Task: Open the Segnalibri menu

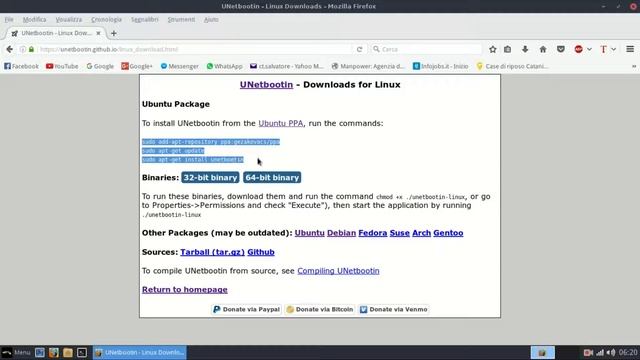Action: click(144, 20)
